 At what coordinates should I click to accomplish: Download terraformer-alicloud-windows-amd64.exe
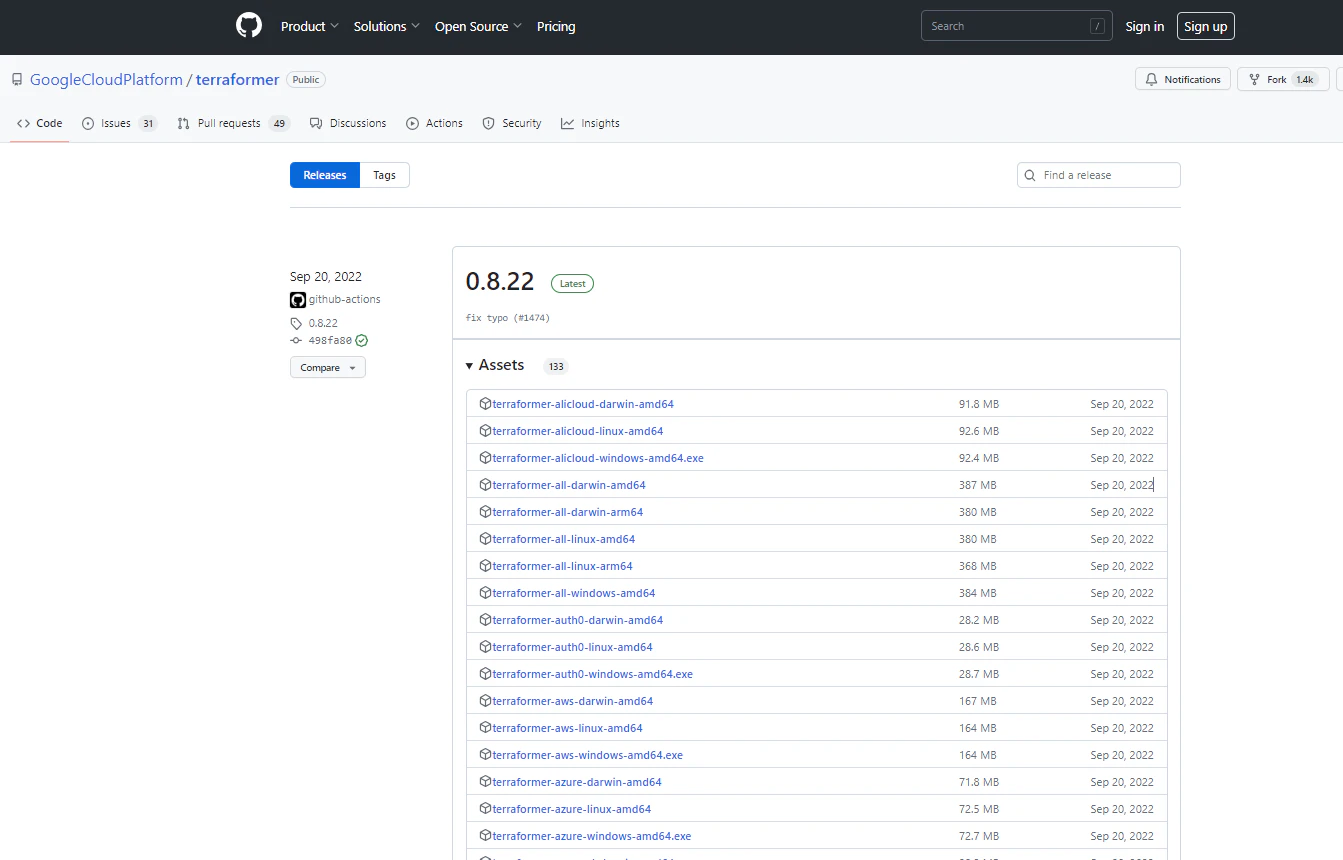tap(598, 458)
